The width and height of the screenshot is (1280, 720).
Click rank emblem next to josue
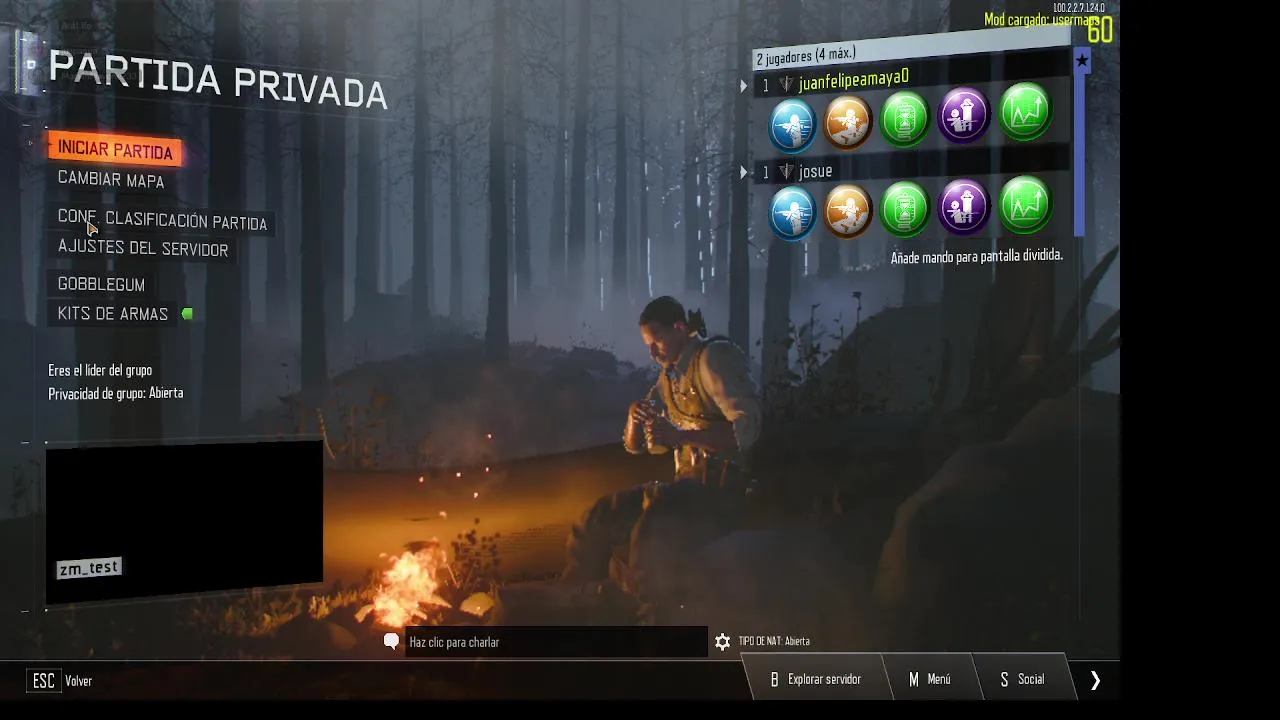tap(786, 172)
